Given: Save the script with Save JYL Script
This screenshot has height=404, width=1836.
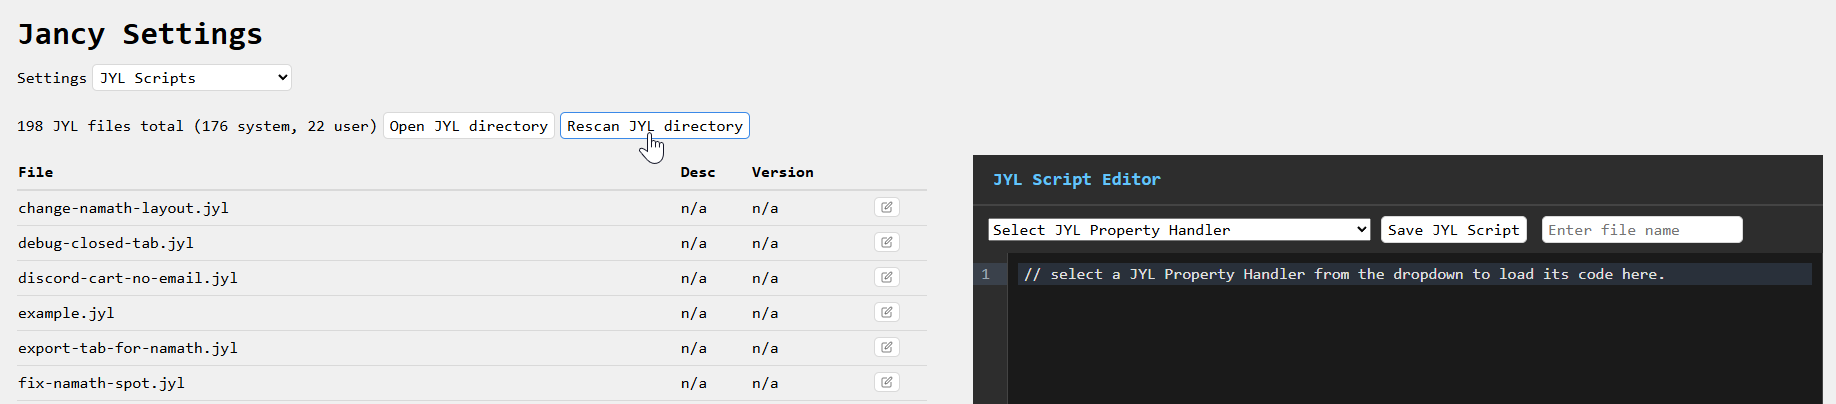Looking at the screenshot, I should pos(1454,230).
